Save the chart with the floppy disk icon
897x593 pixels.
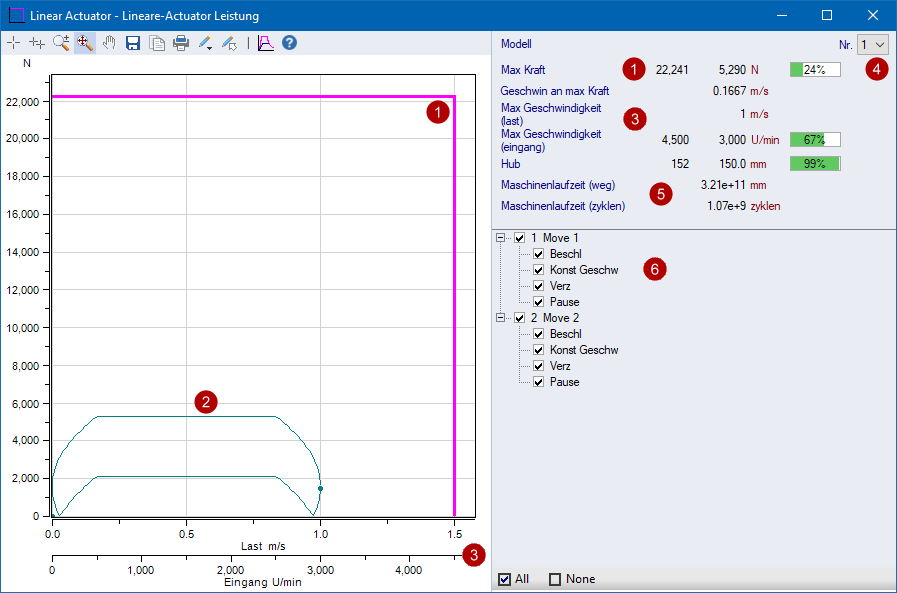pyautogui.click(x=133, y=43)
